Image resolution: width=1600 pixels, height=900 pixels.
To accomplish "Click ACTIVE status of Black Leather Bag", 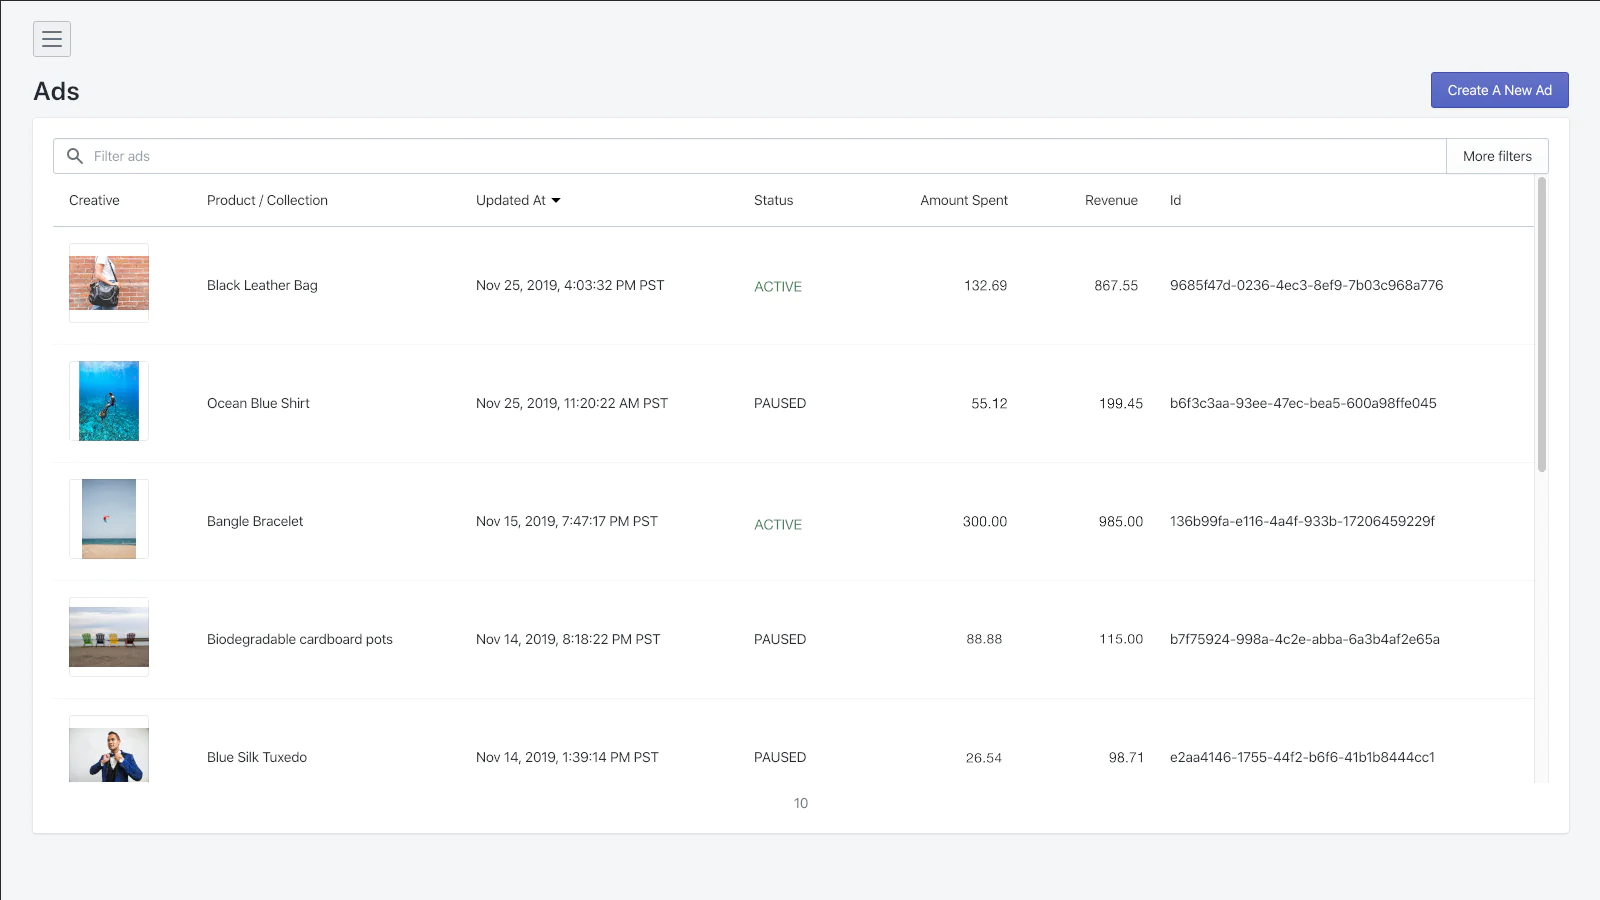I will [778, 286].
